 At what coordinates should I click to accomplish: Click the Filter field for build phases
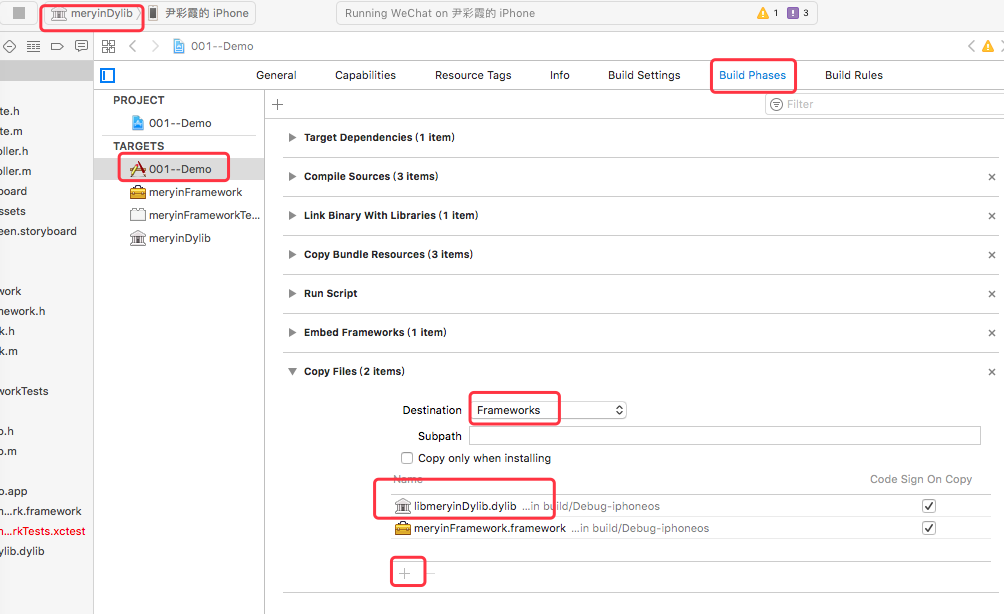pos(887,104)
